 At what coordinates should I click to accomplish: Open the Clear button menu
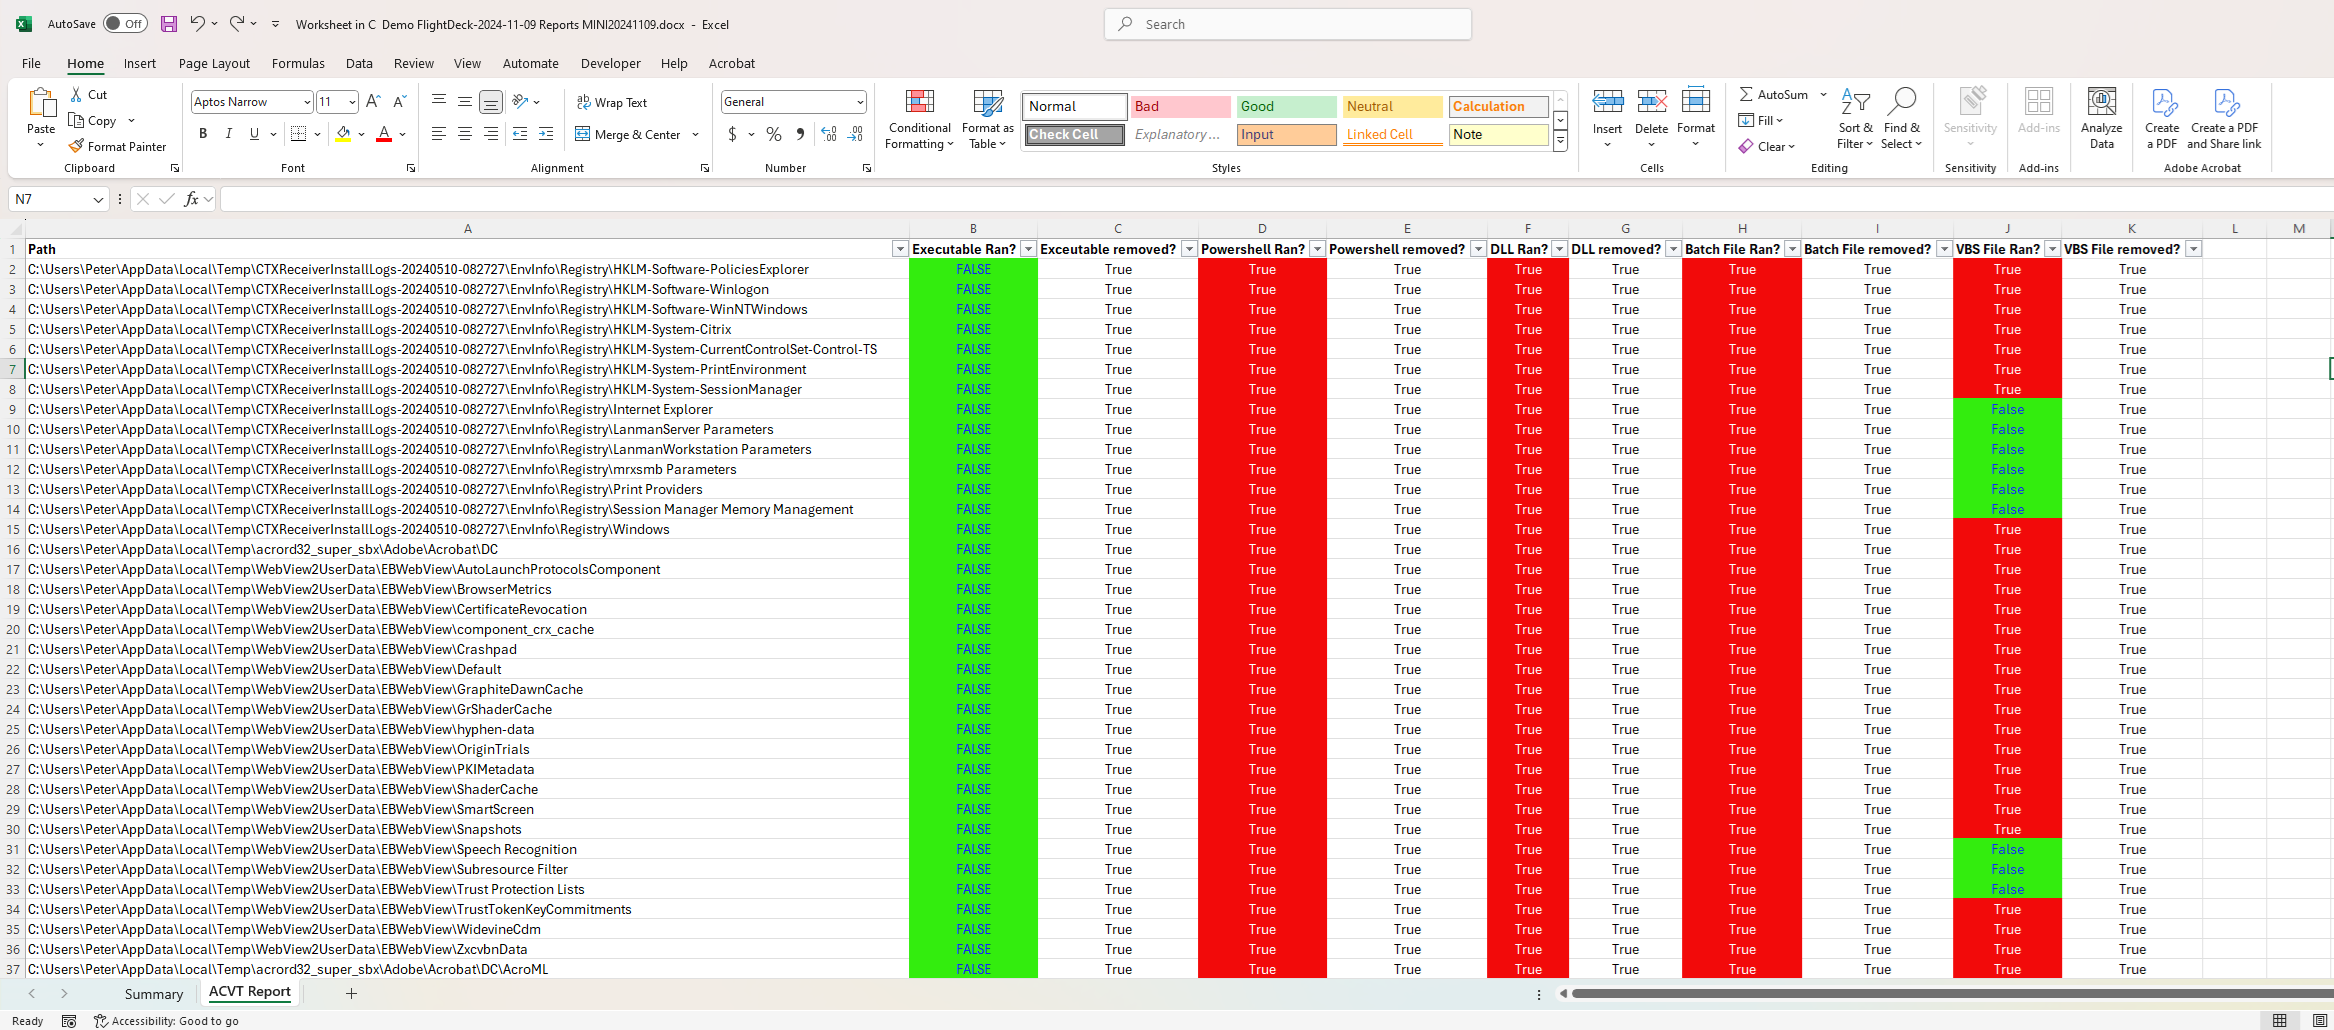tap(1767, 147)
